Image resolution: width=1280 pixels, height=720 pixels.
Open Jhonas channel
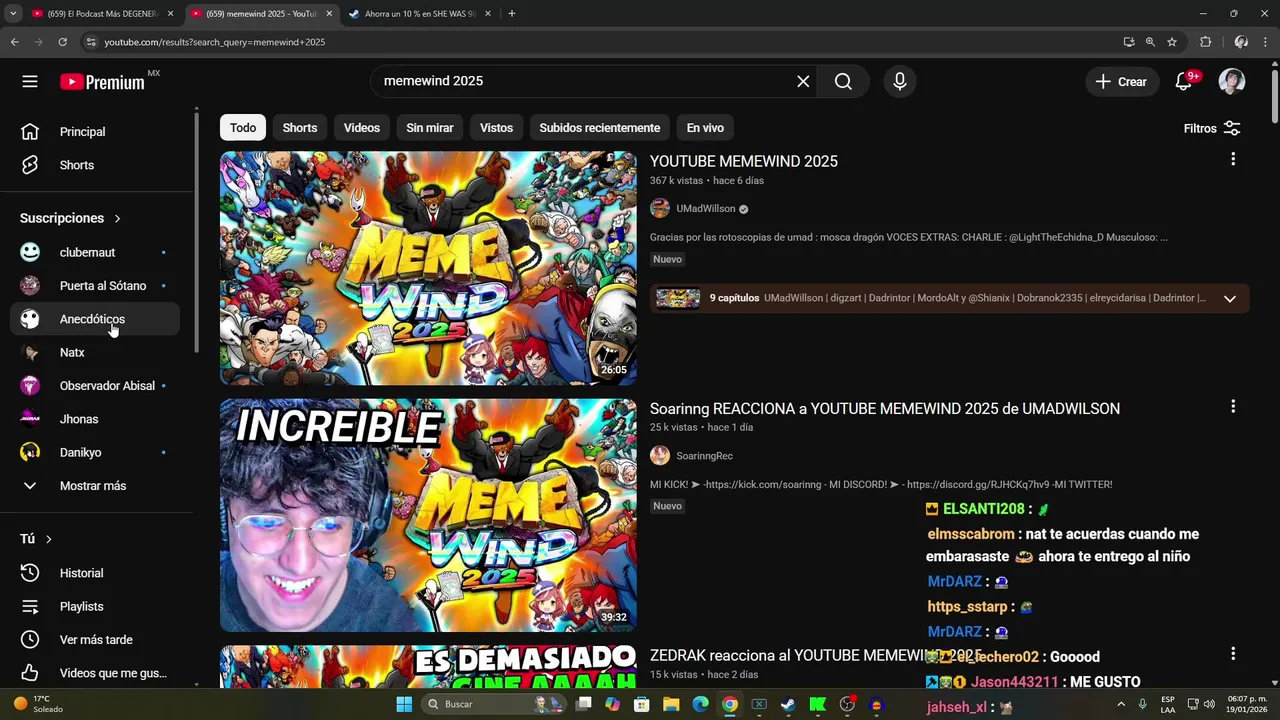click(95, 419)
